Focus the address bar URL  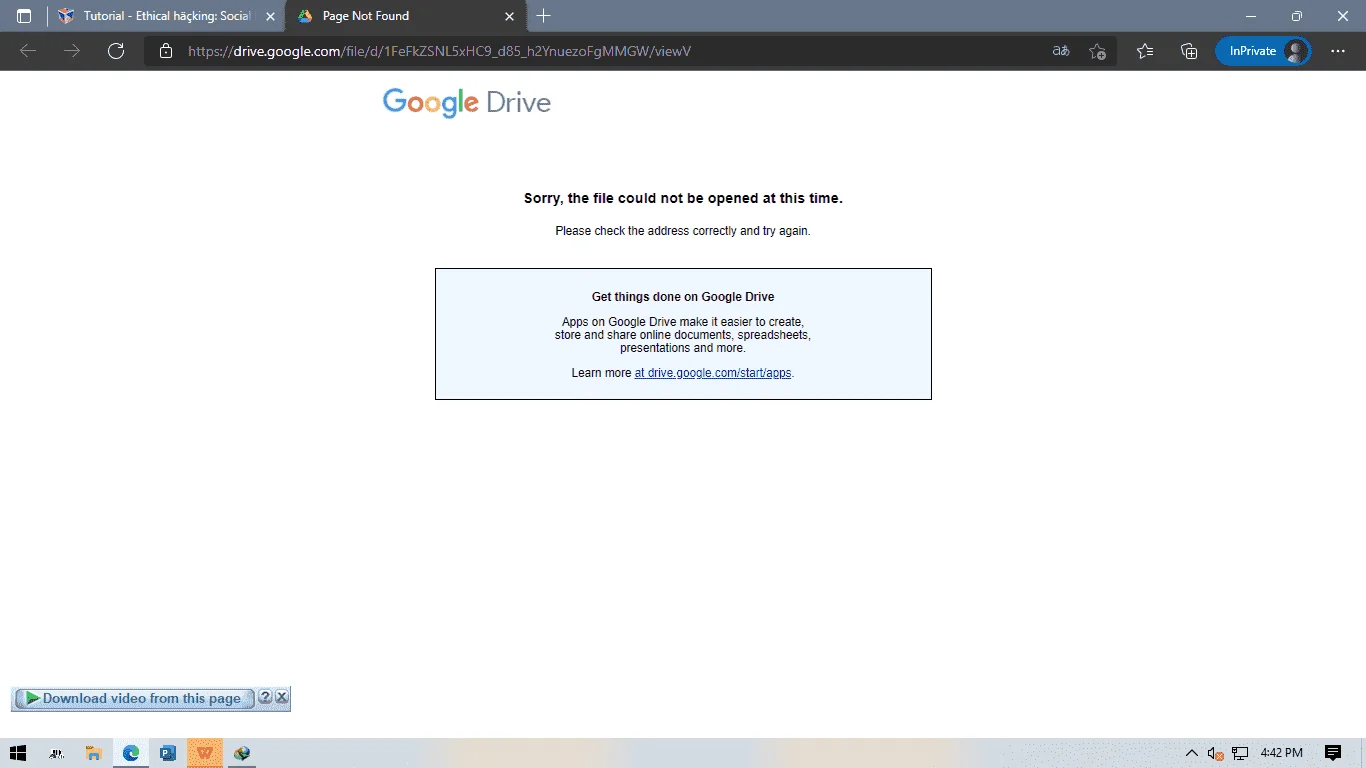pos(439,51)
